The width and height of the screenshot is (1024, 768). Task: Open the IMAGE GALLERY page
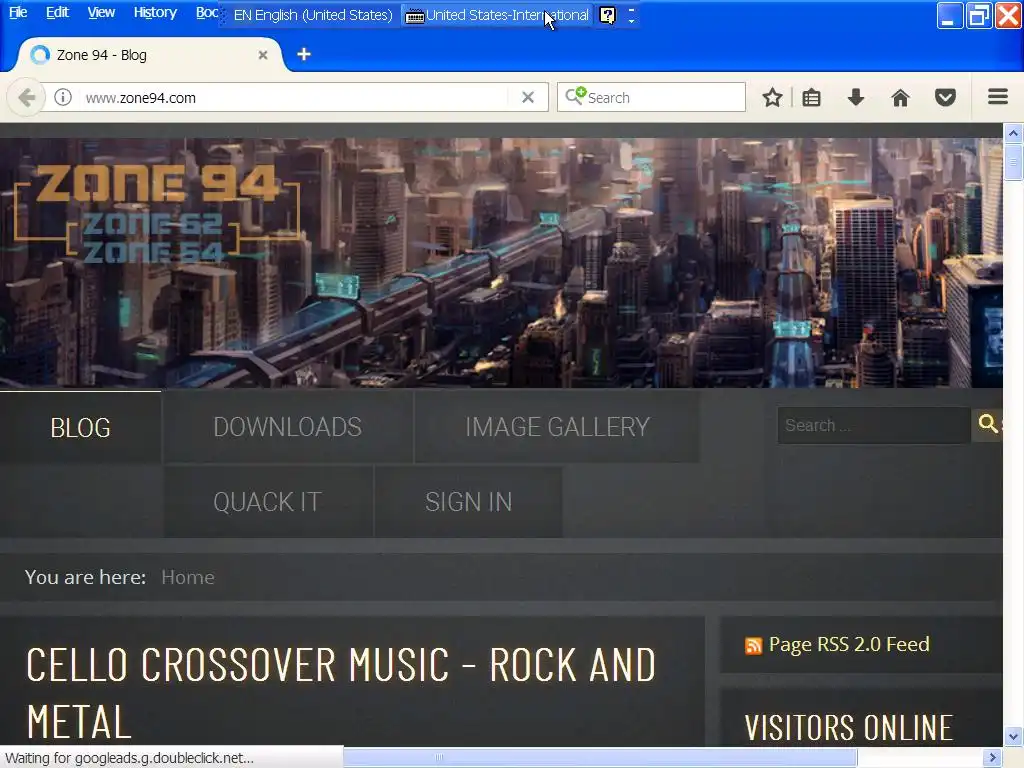point(557,427)
